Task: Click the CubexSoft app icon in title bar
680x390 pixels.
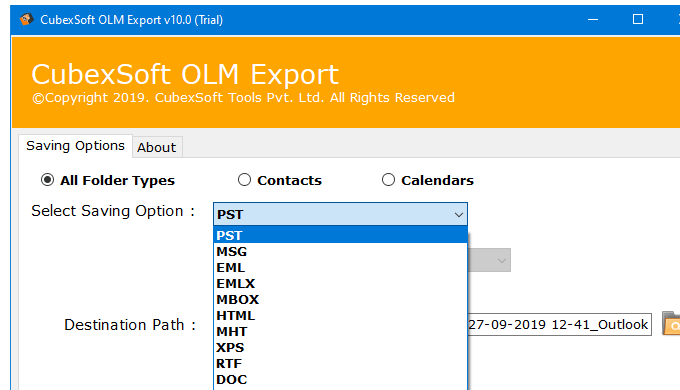Action: coord(26,20)
